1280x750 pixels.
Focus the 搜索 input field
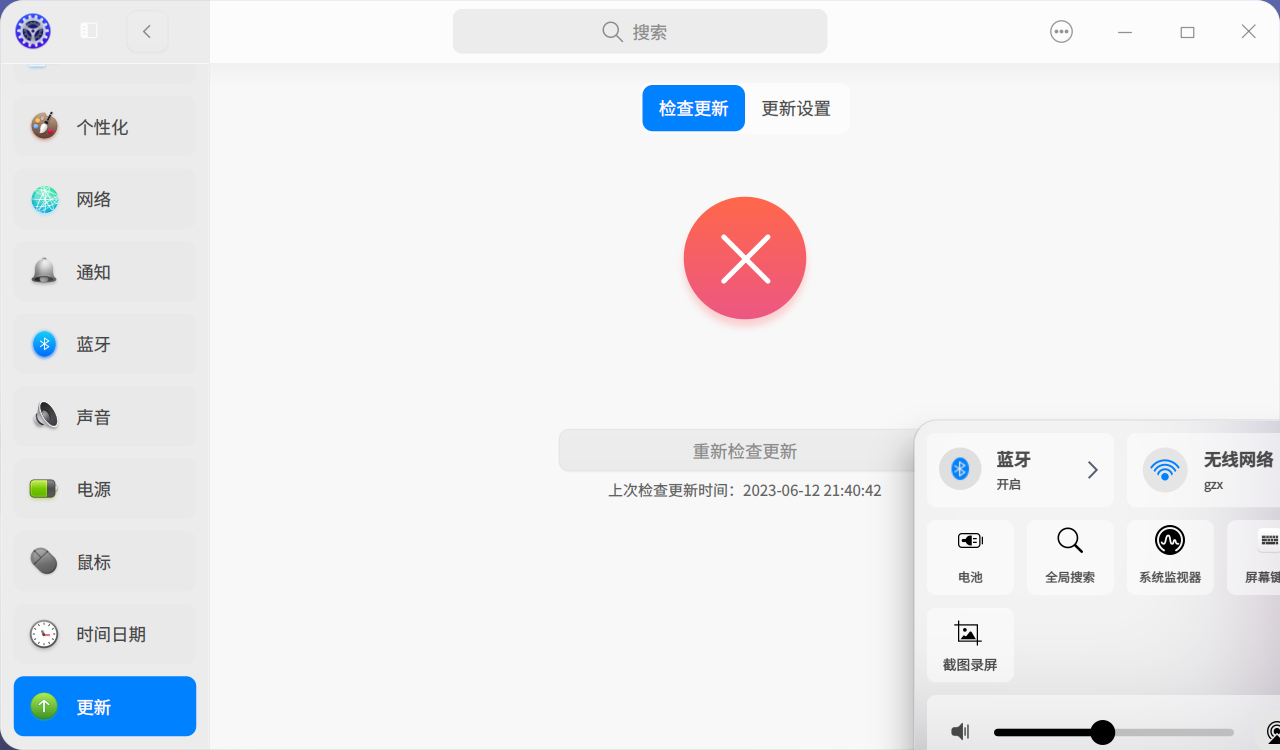click(640, 31)
